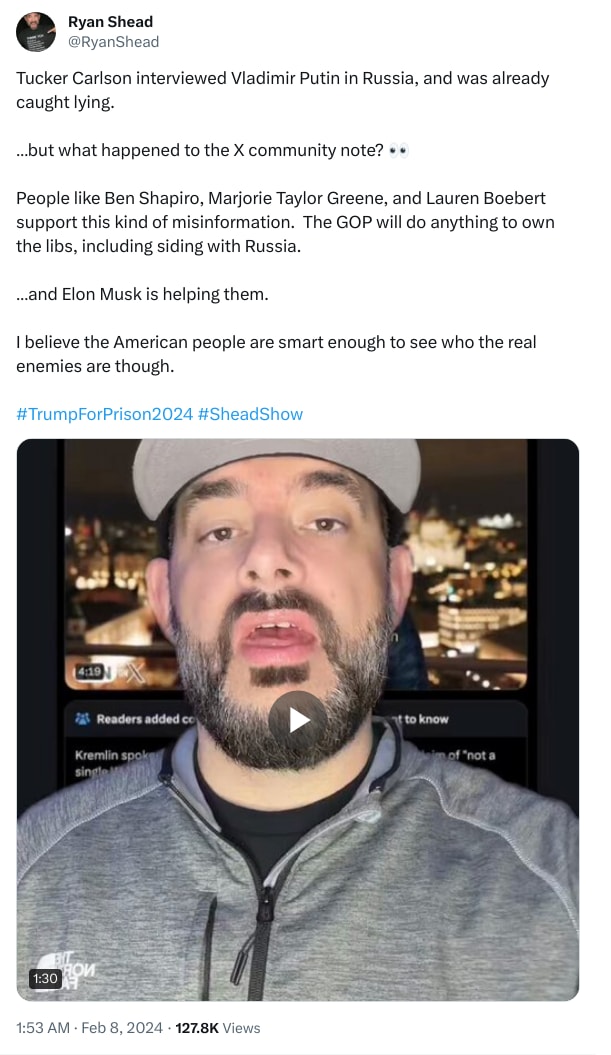Follow the #SheadShow hashtag link

(x=251, y=414)
